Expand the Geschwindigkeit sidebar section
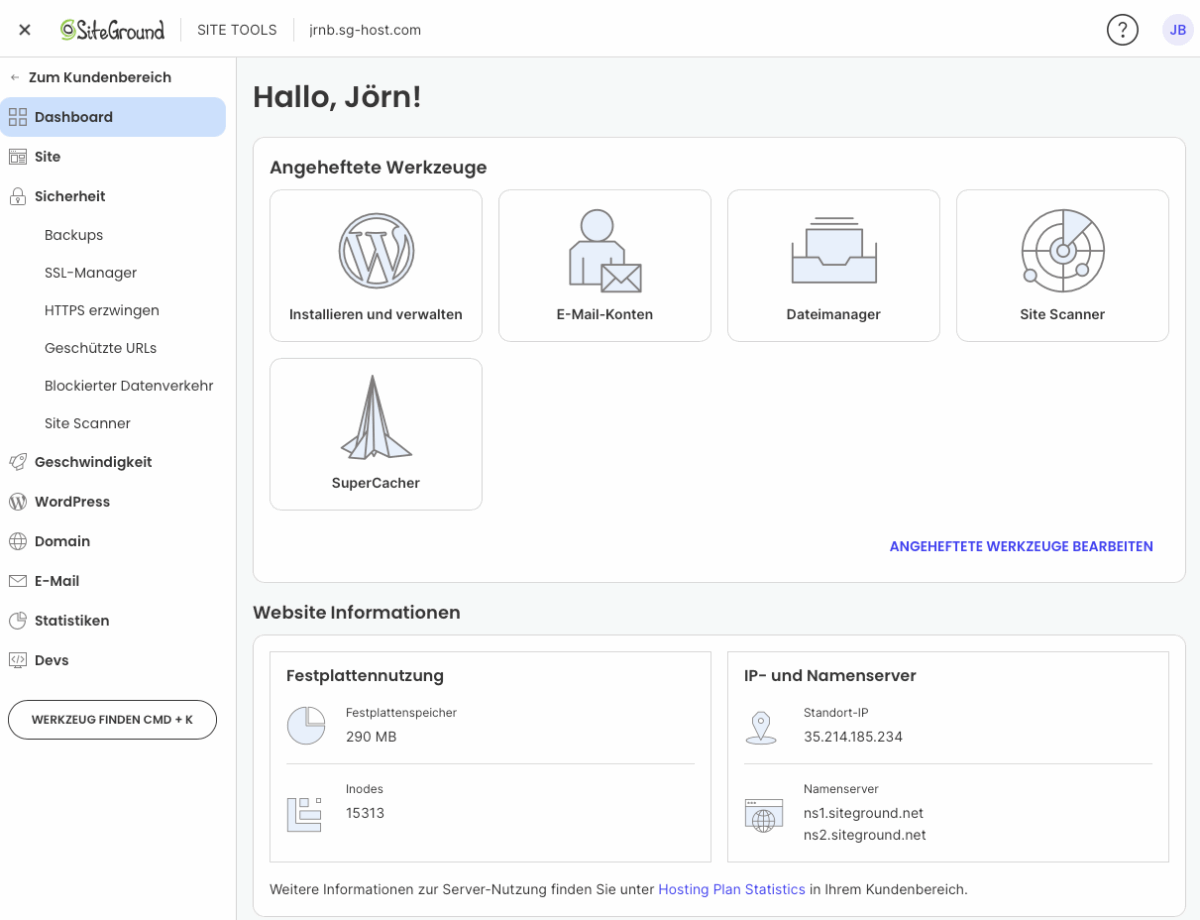This screenshot has height=920, width=1200. point(93,462)
